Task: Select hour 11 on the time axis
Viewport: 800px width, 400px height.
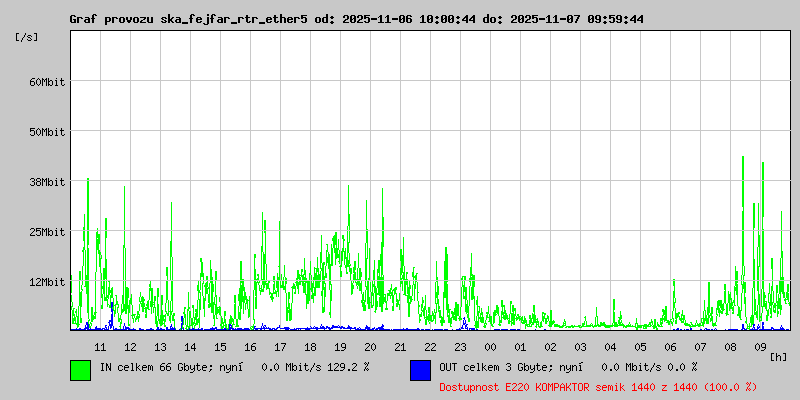Action: 100,346
